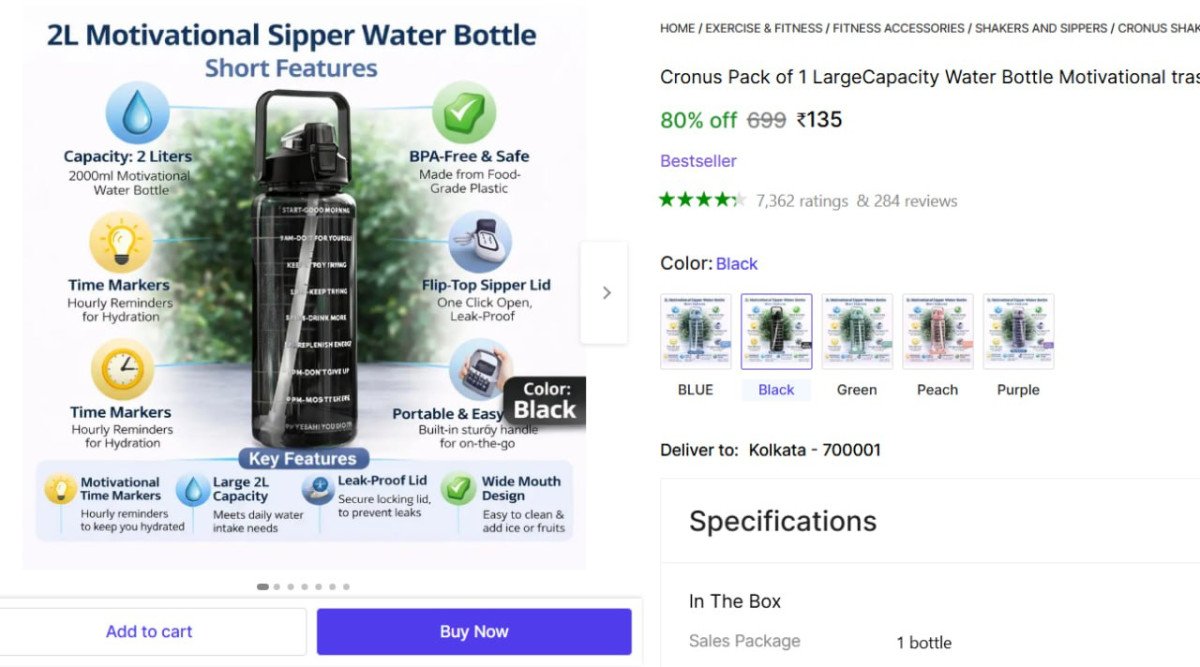The width and height of the screenshot is (1200, 667).
Task: Select the Purple color bottle thumbnail
Action: (1018, 332)
